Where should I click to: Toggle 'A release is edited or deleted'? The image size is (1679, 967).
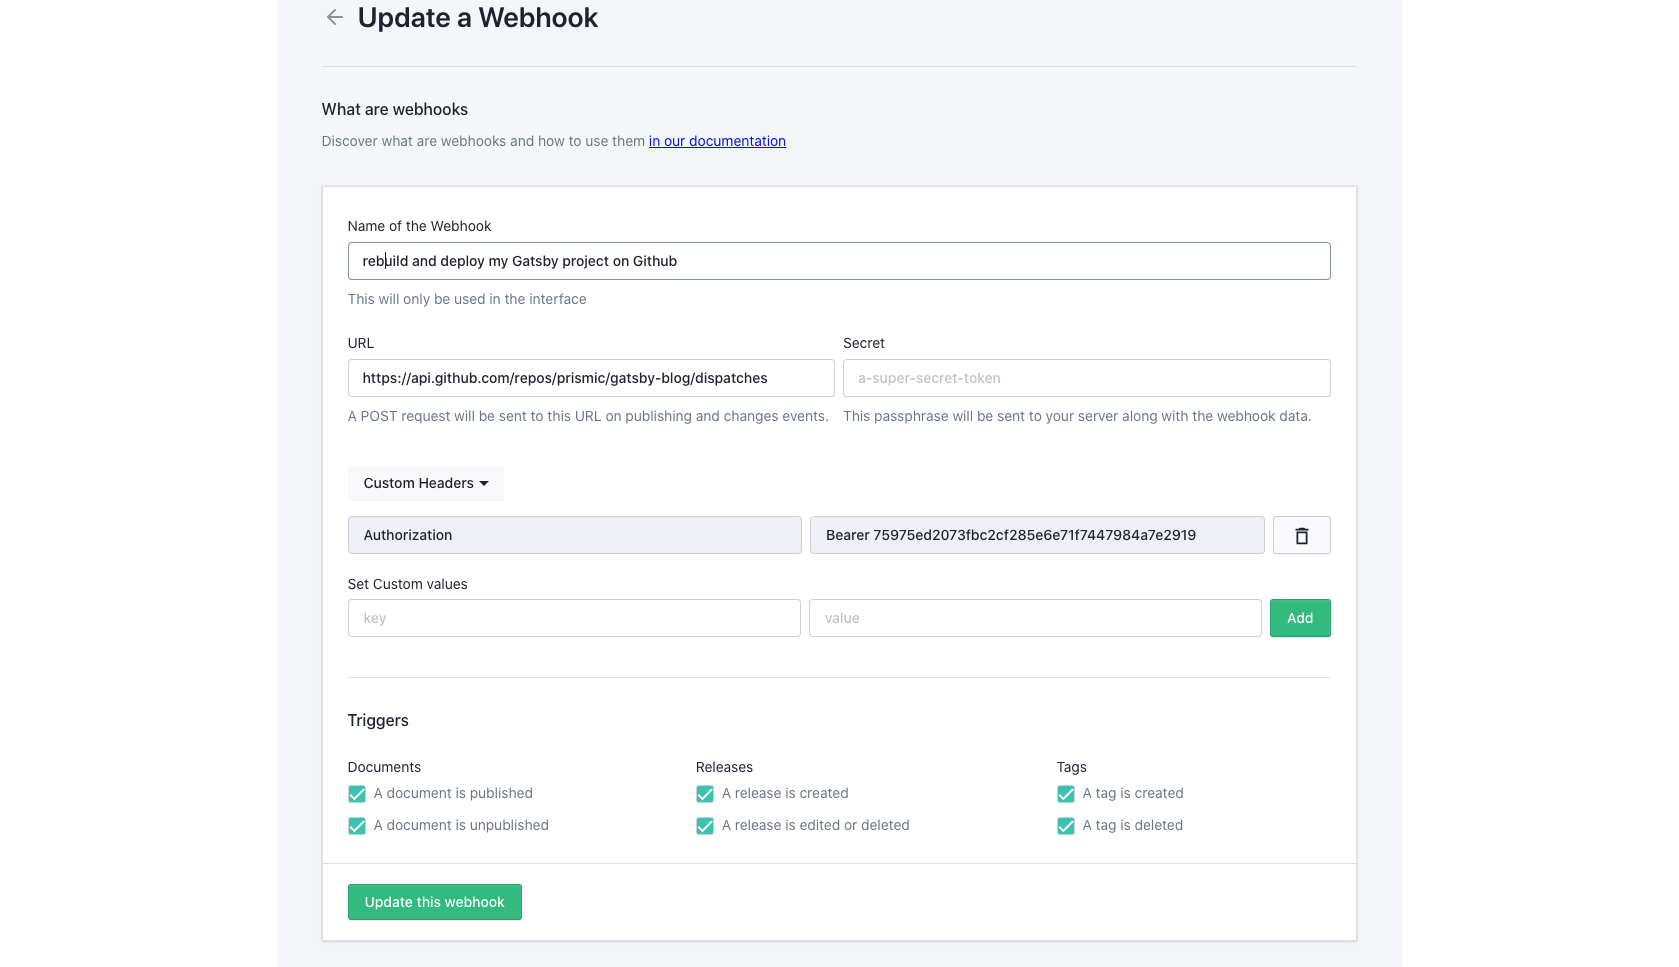705,826
